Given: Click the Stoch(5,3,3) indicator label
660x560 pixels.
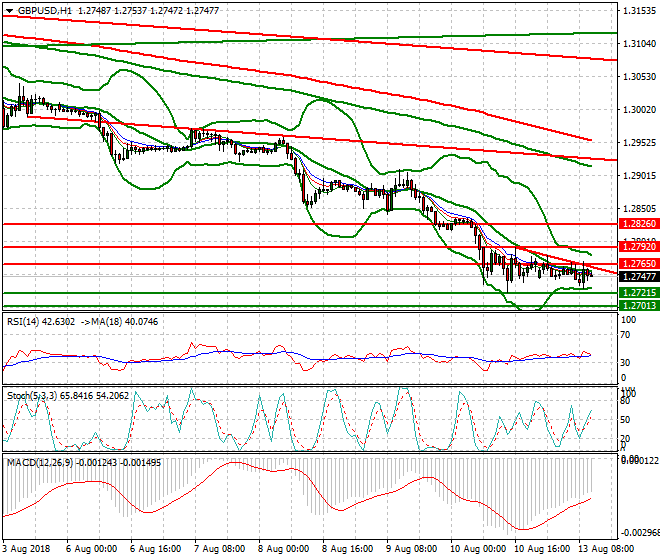Looking at the screenshot, I should coord(32,396).
